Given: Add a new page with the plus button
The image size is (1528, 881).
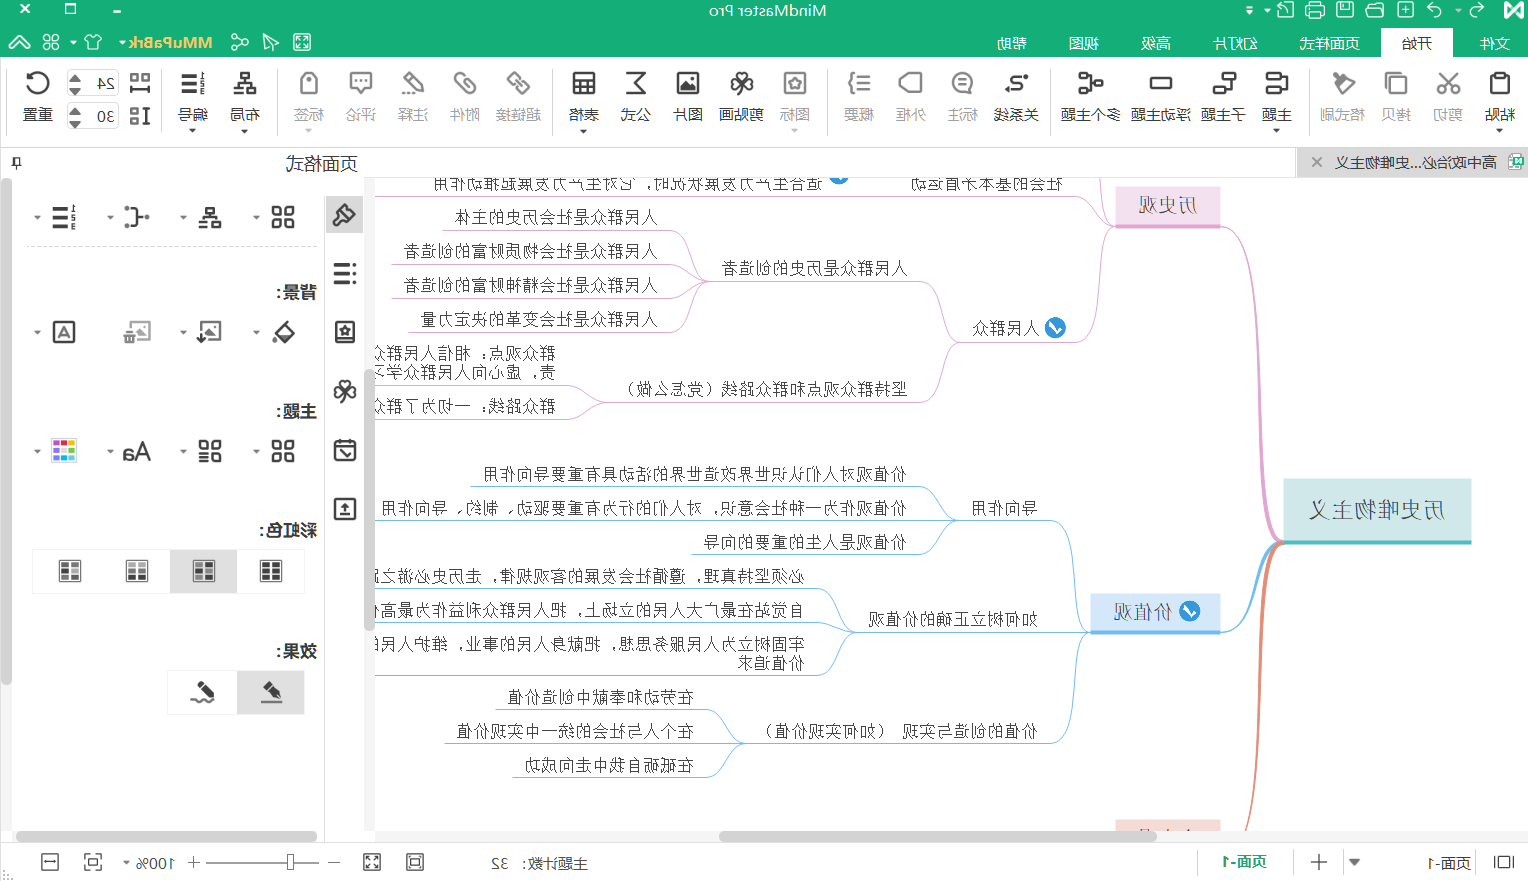Looking at the screenshot, I should pyautogui.click(x=1319, y=862).
